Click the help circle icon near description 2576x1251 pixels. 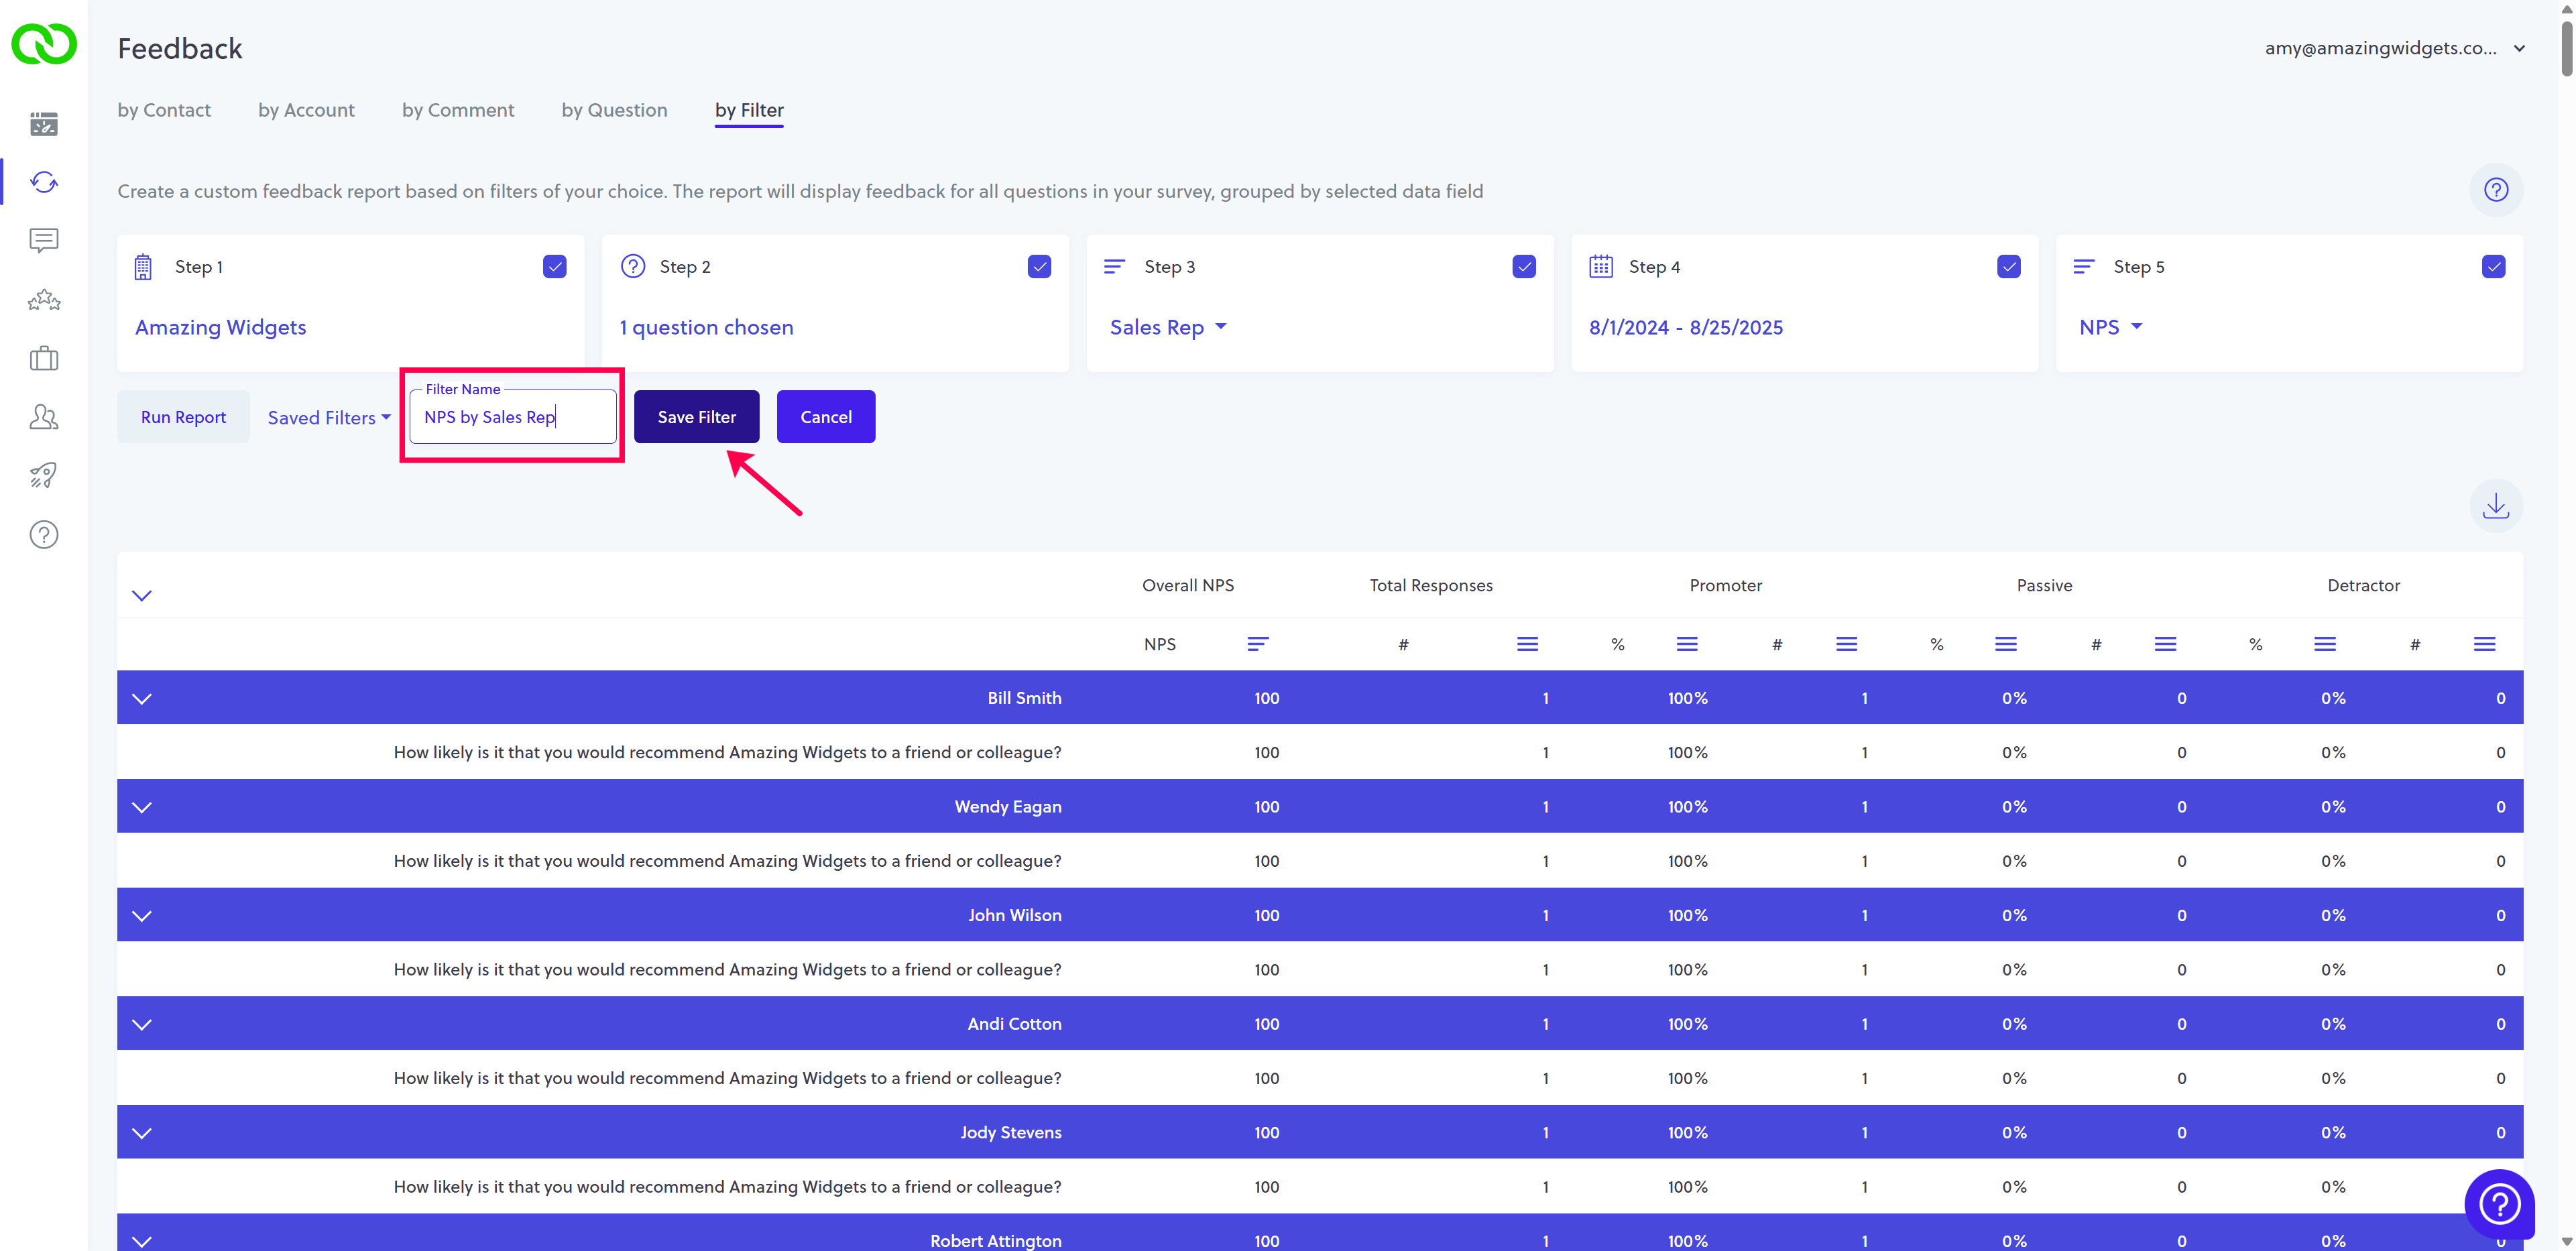[x=2496, y=190]
